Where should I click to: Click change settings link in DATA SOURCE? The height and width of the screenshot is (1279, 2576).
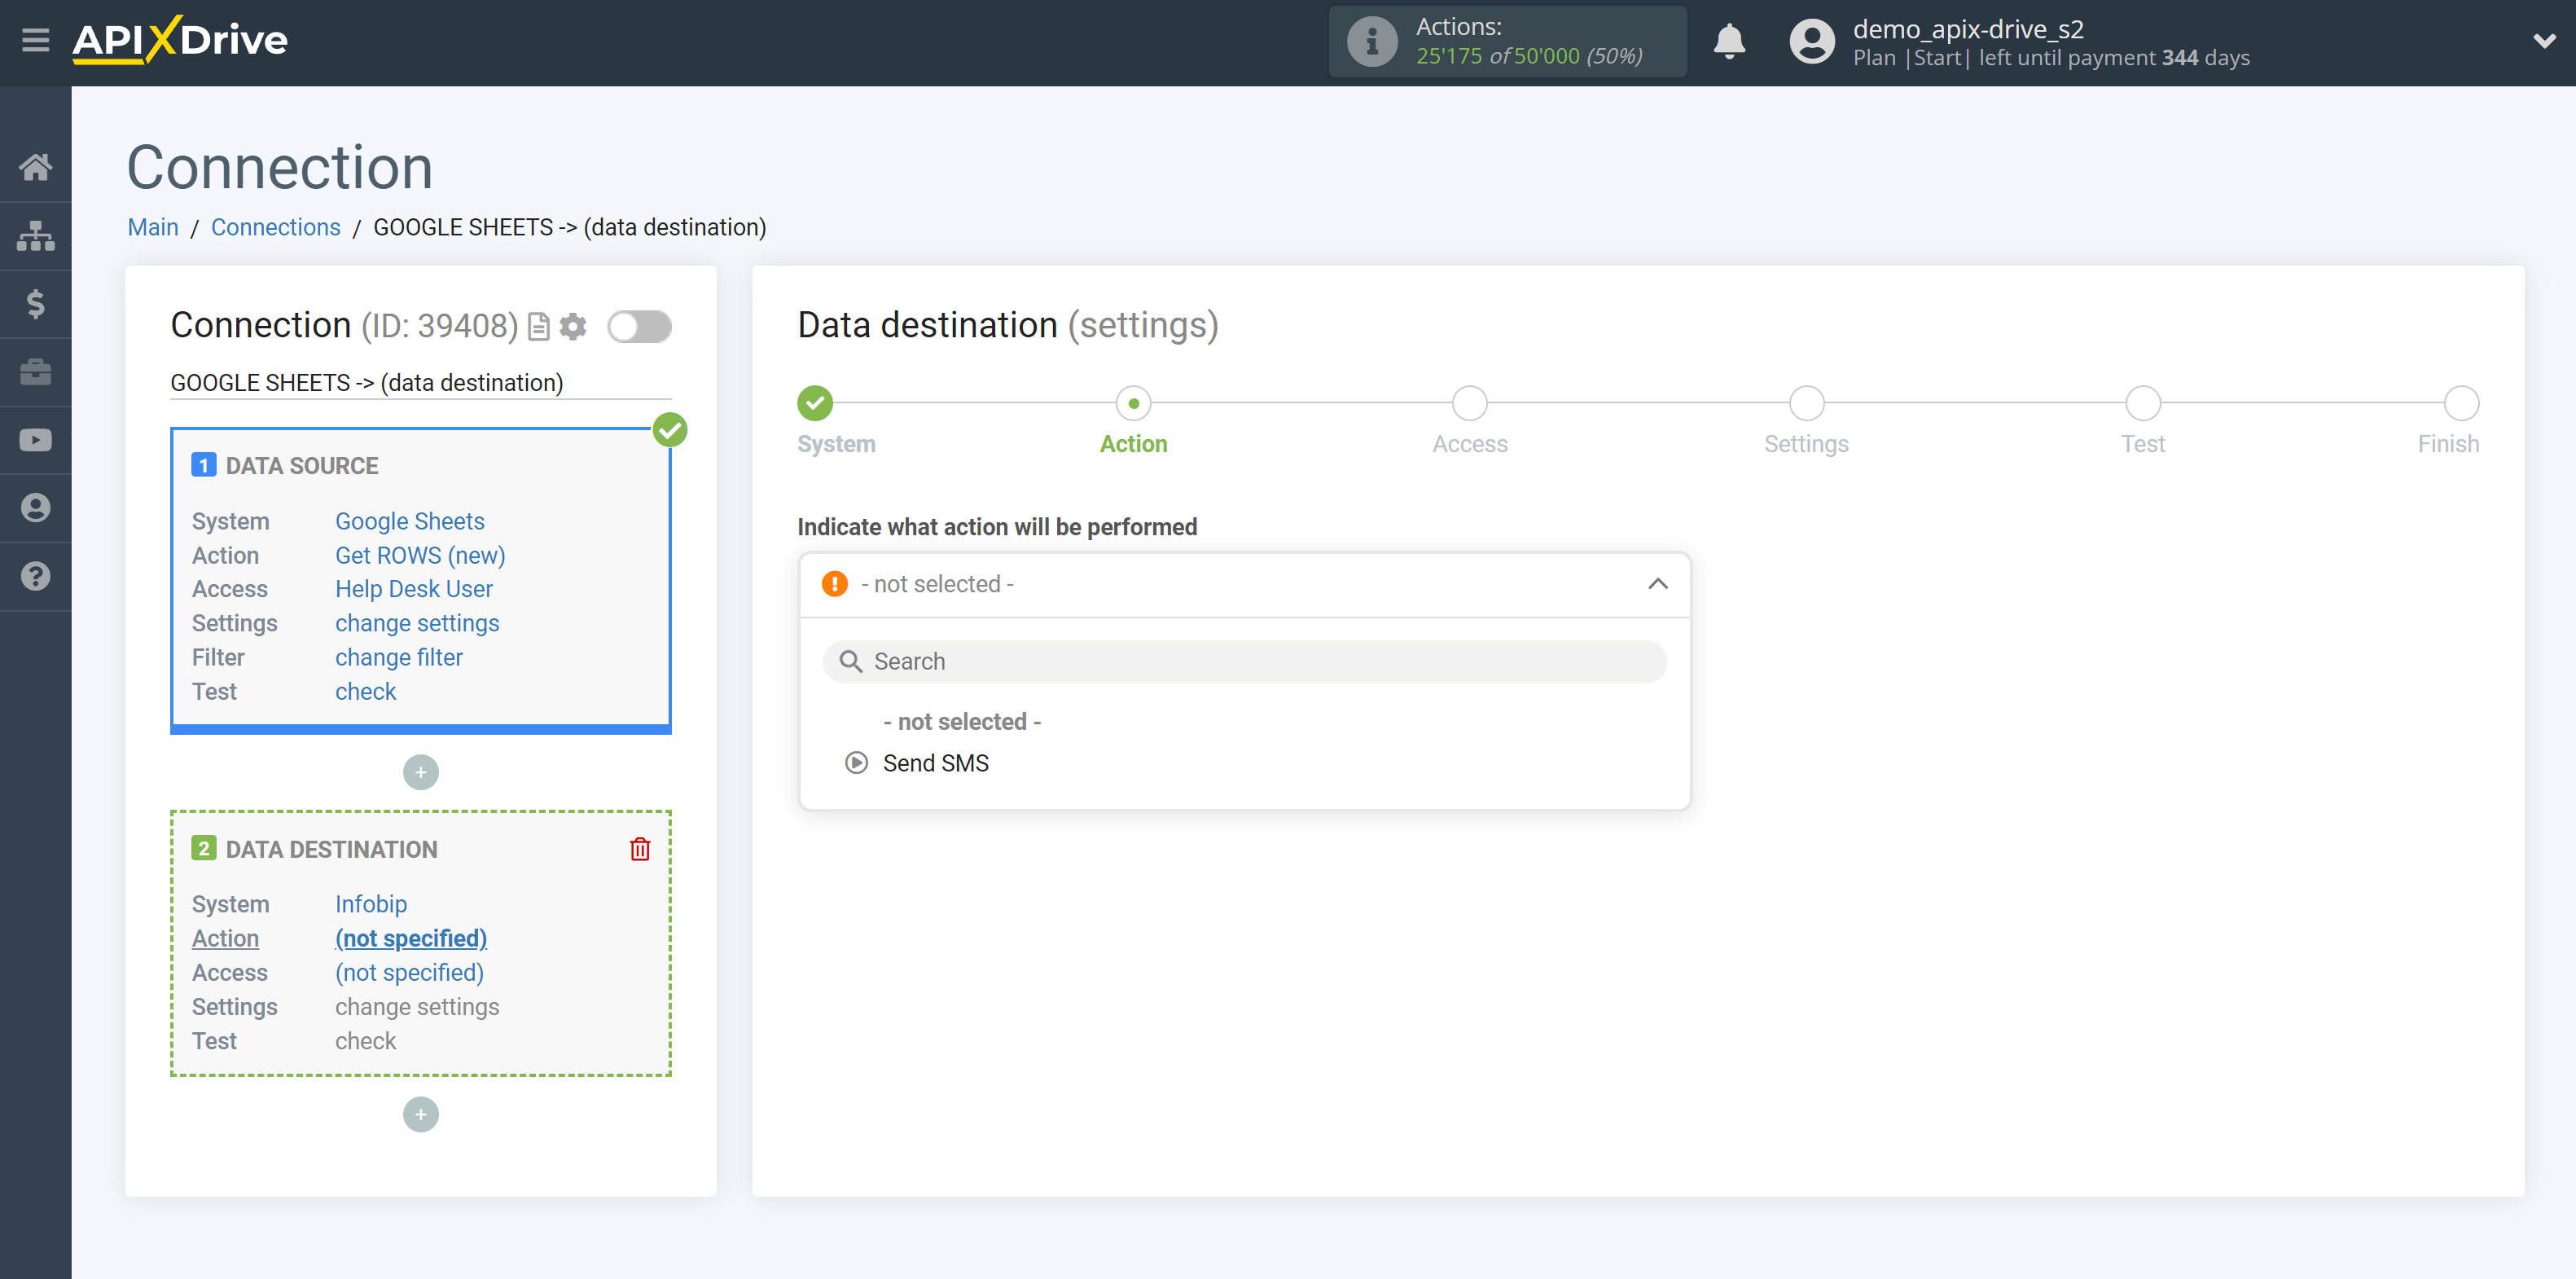(415, 622)
